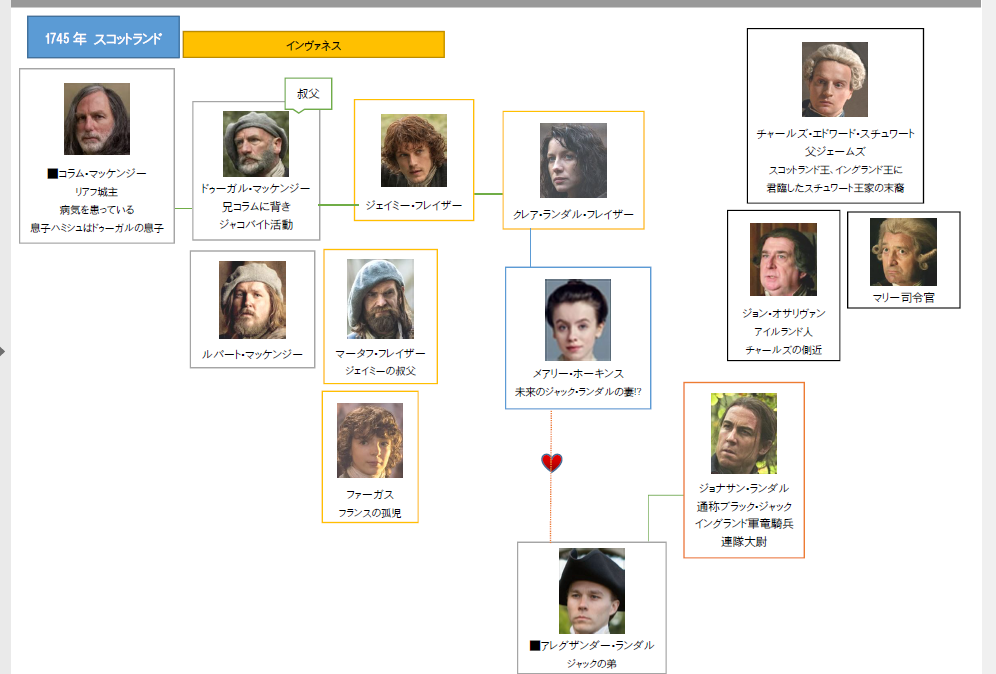Click the マリー司令官 portrait
The image size is (996, 674).
[903, 252]
